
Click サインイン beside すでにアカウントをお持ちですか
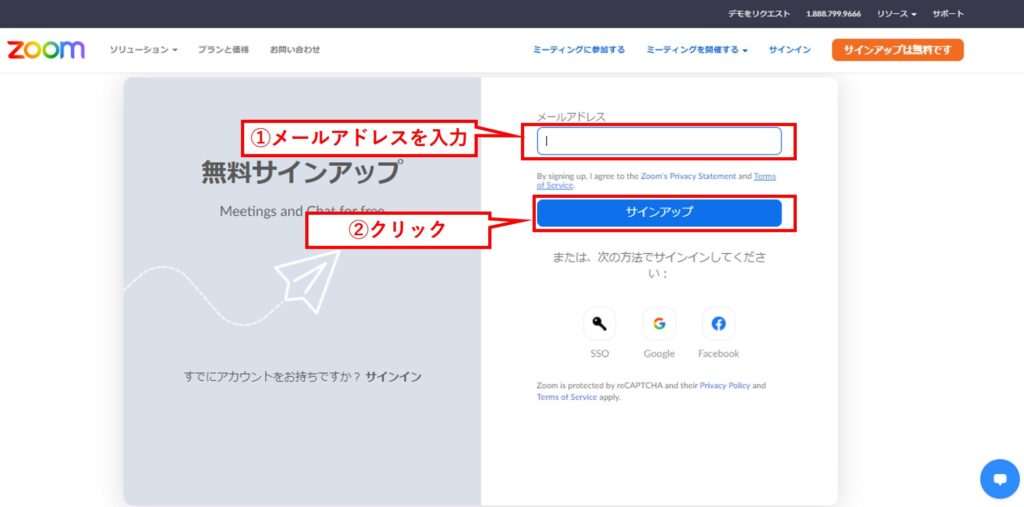(393, 377)
